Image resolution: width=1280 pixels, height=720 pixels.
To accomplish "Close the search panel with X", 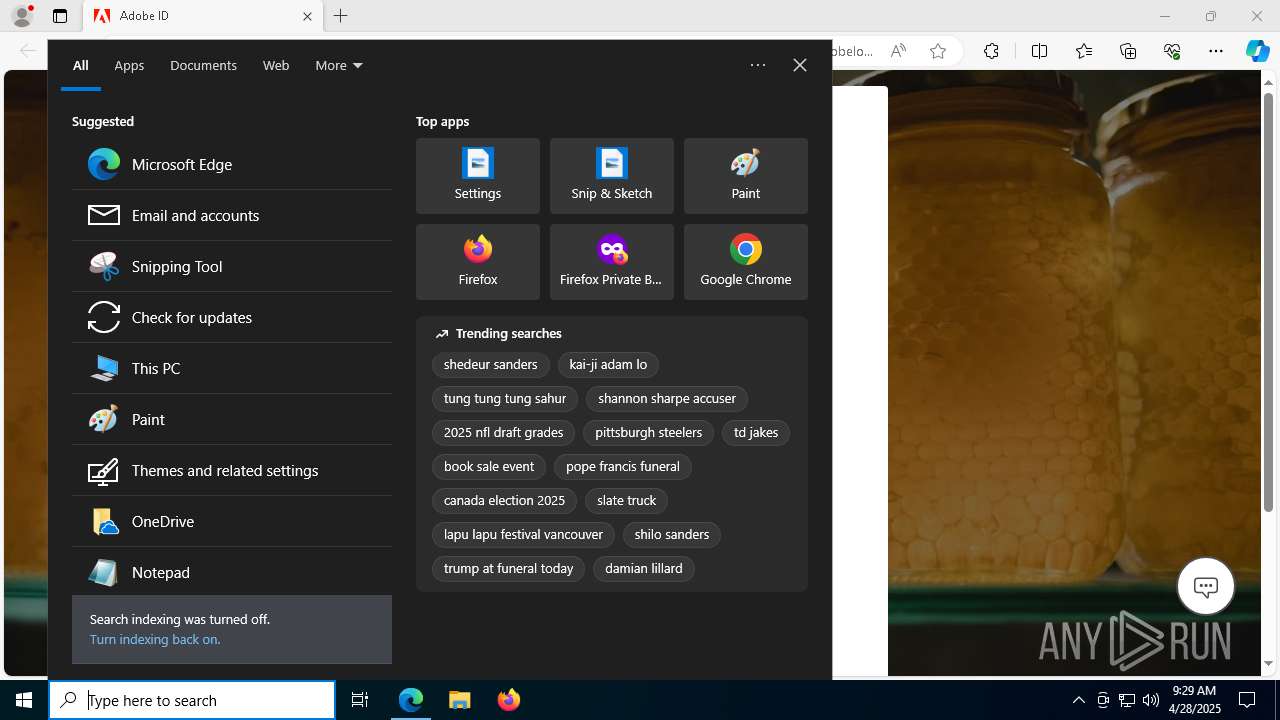I will (800, 65).
